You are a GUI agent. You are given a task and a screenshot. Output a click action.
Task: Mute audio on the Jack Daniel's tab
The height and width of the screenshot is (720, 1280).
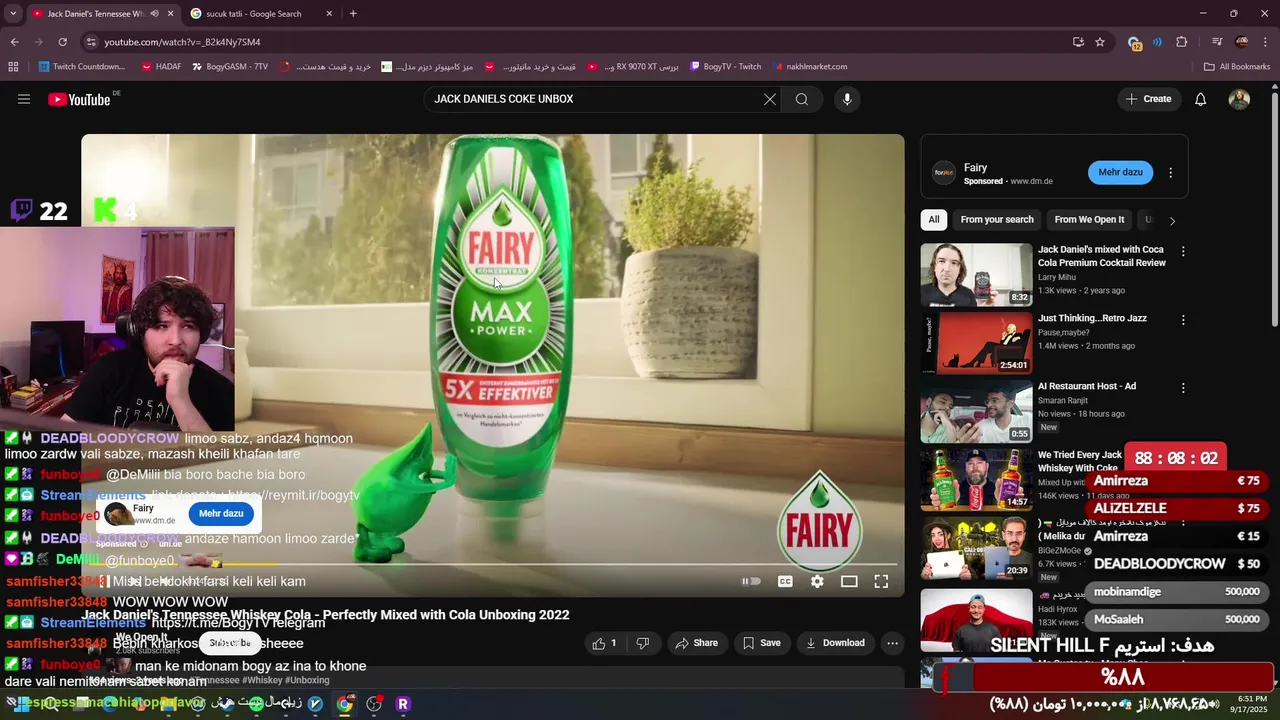[x=154, y=14]
